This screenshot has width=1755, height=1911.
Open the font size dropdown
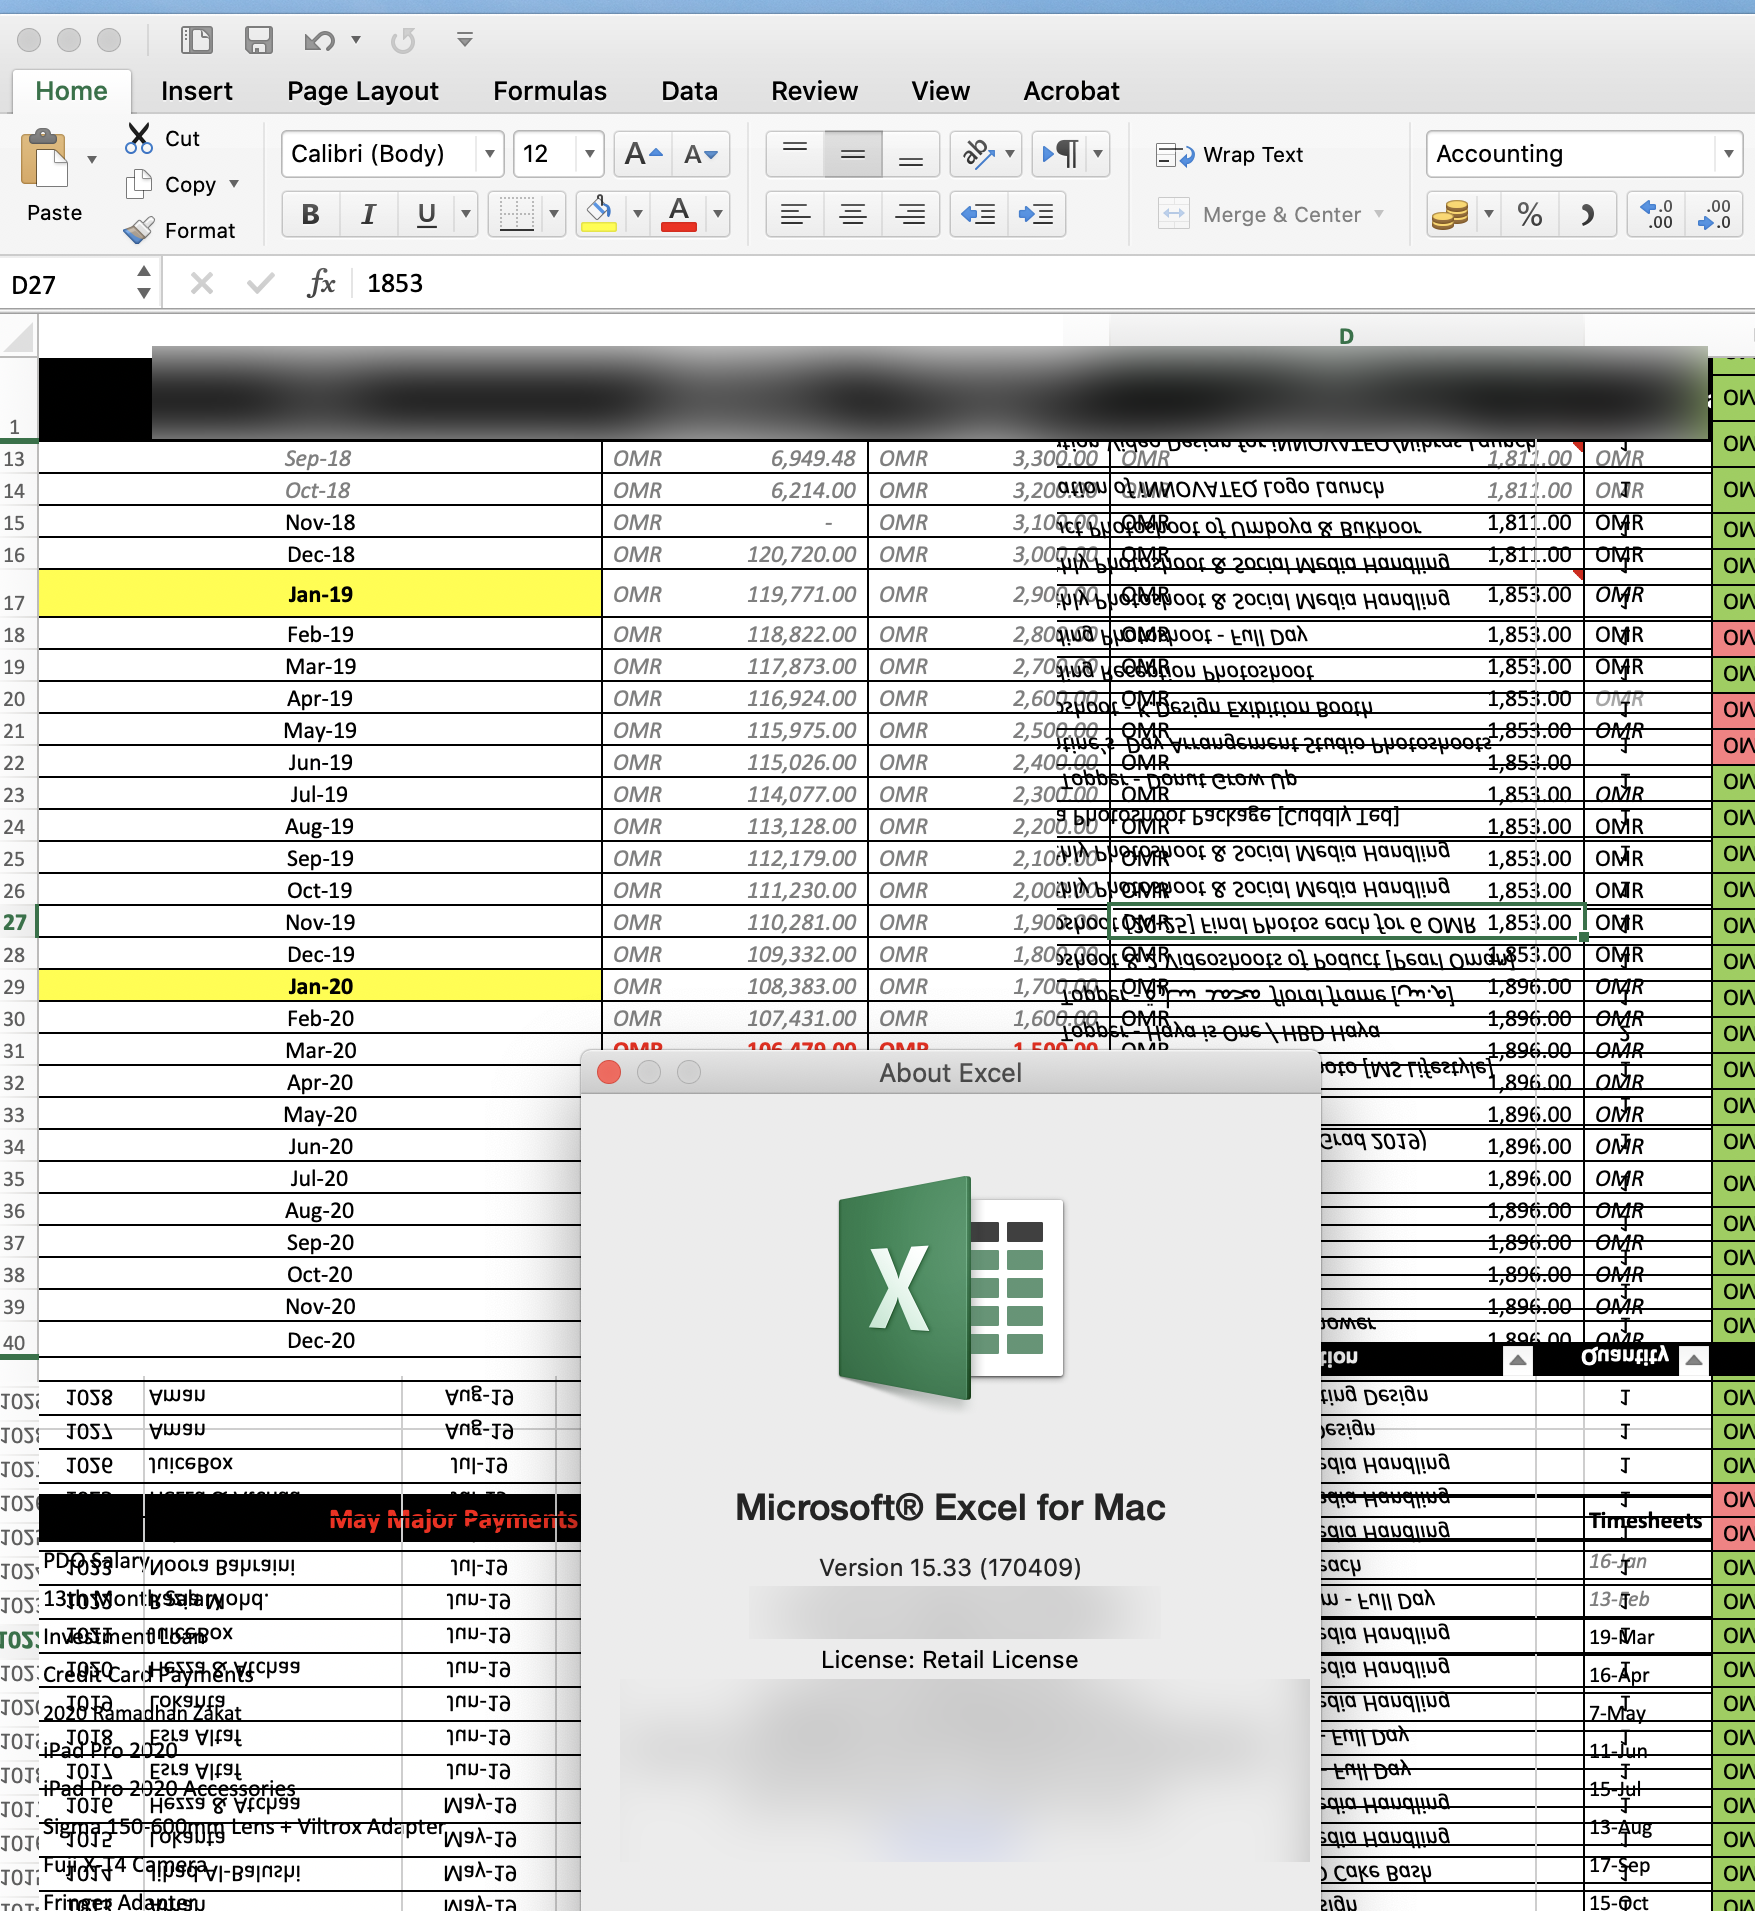click(x=590, y=154)
